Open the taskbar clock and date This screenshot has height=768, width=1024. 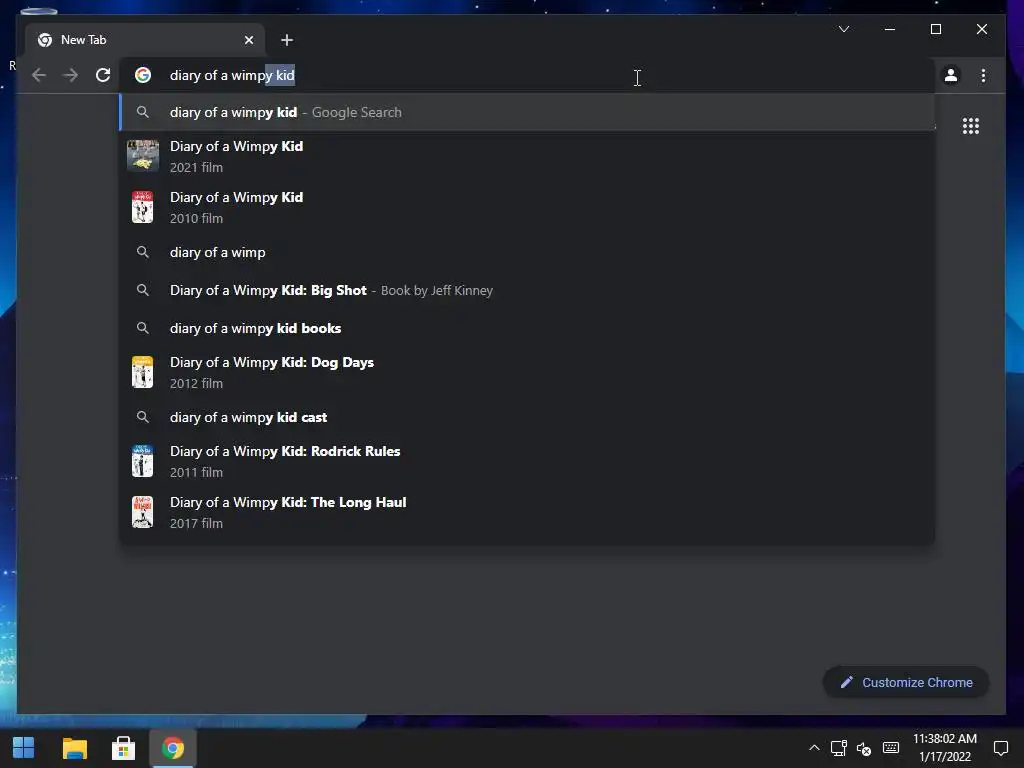(x=944, y=748)
